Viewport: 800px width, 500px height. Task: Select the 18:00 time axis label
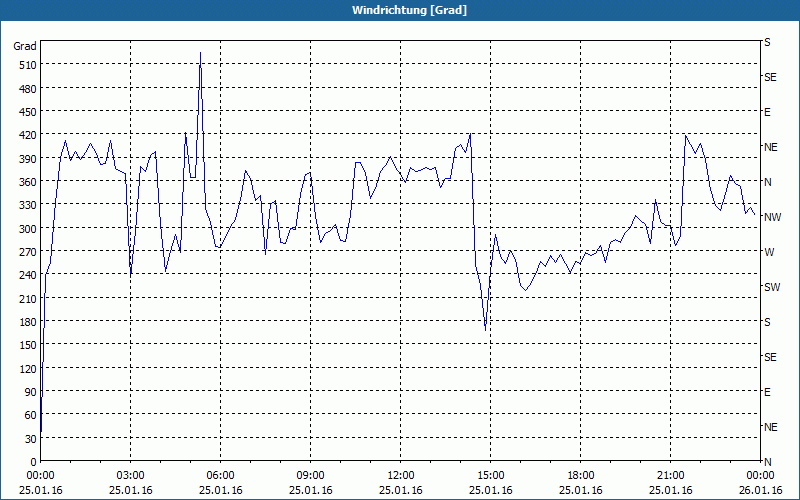pyautogui.click(x=581, y=476)
